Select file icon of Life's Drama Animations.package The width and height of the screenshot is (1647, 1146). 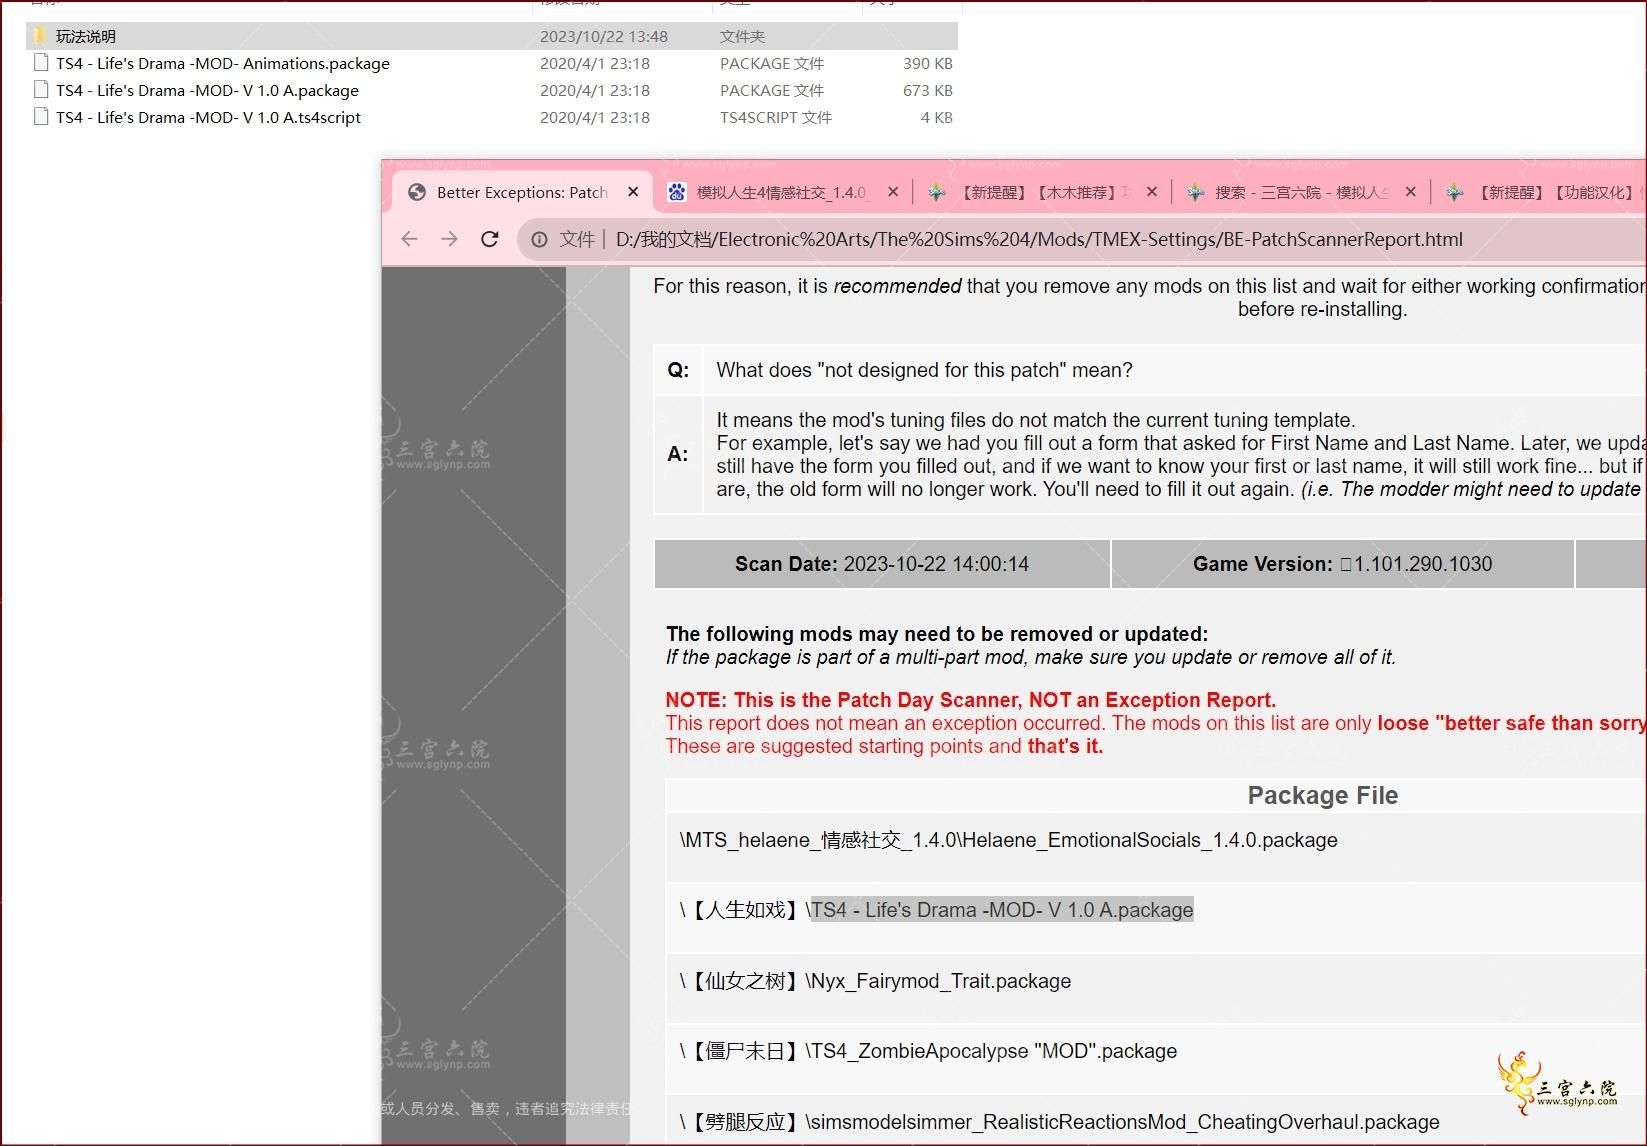click(x=41, y=63)
